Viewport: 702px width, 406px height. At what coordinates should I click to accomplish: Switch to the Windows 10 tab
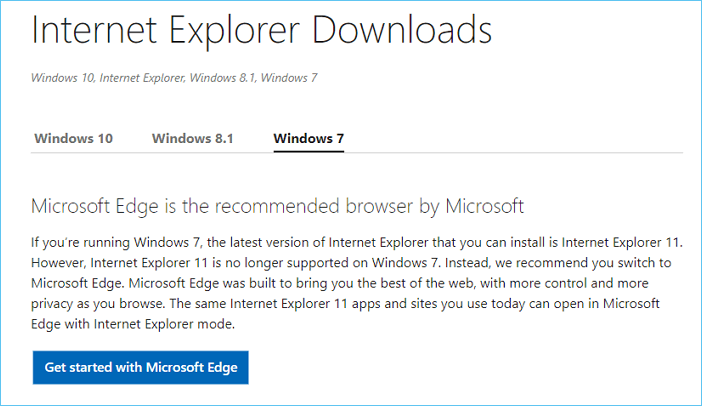pyautogui.click(x=73, y=138)
